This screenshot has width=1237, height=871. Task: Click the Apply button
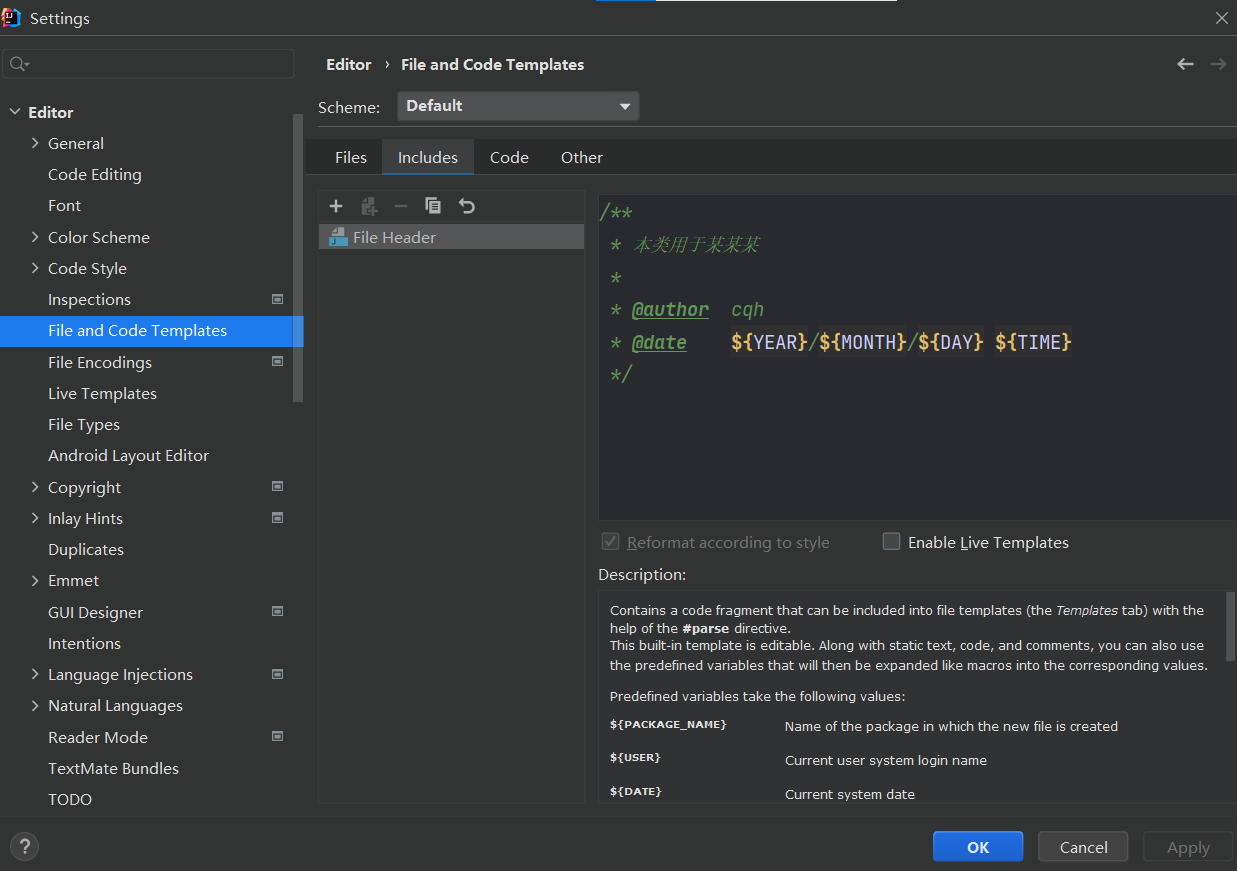coord(1188,847)
